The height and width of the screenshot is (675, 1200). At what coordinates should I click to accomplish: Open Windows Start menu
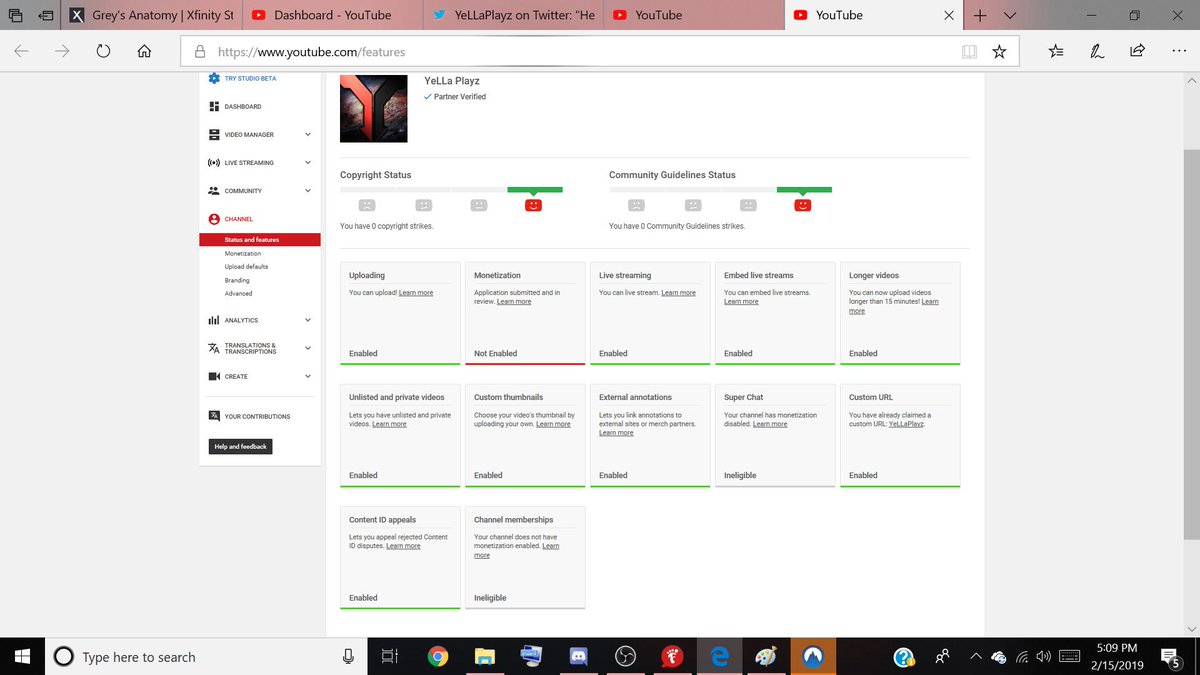coord(23,656)
